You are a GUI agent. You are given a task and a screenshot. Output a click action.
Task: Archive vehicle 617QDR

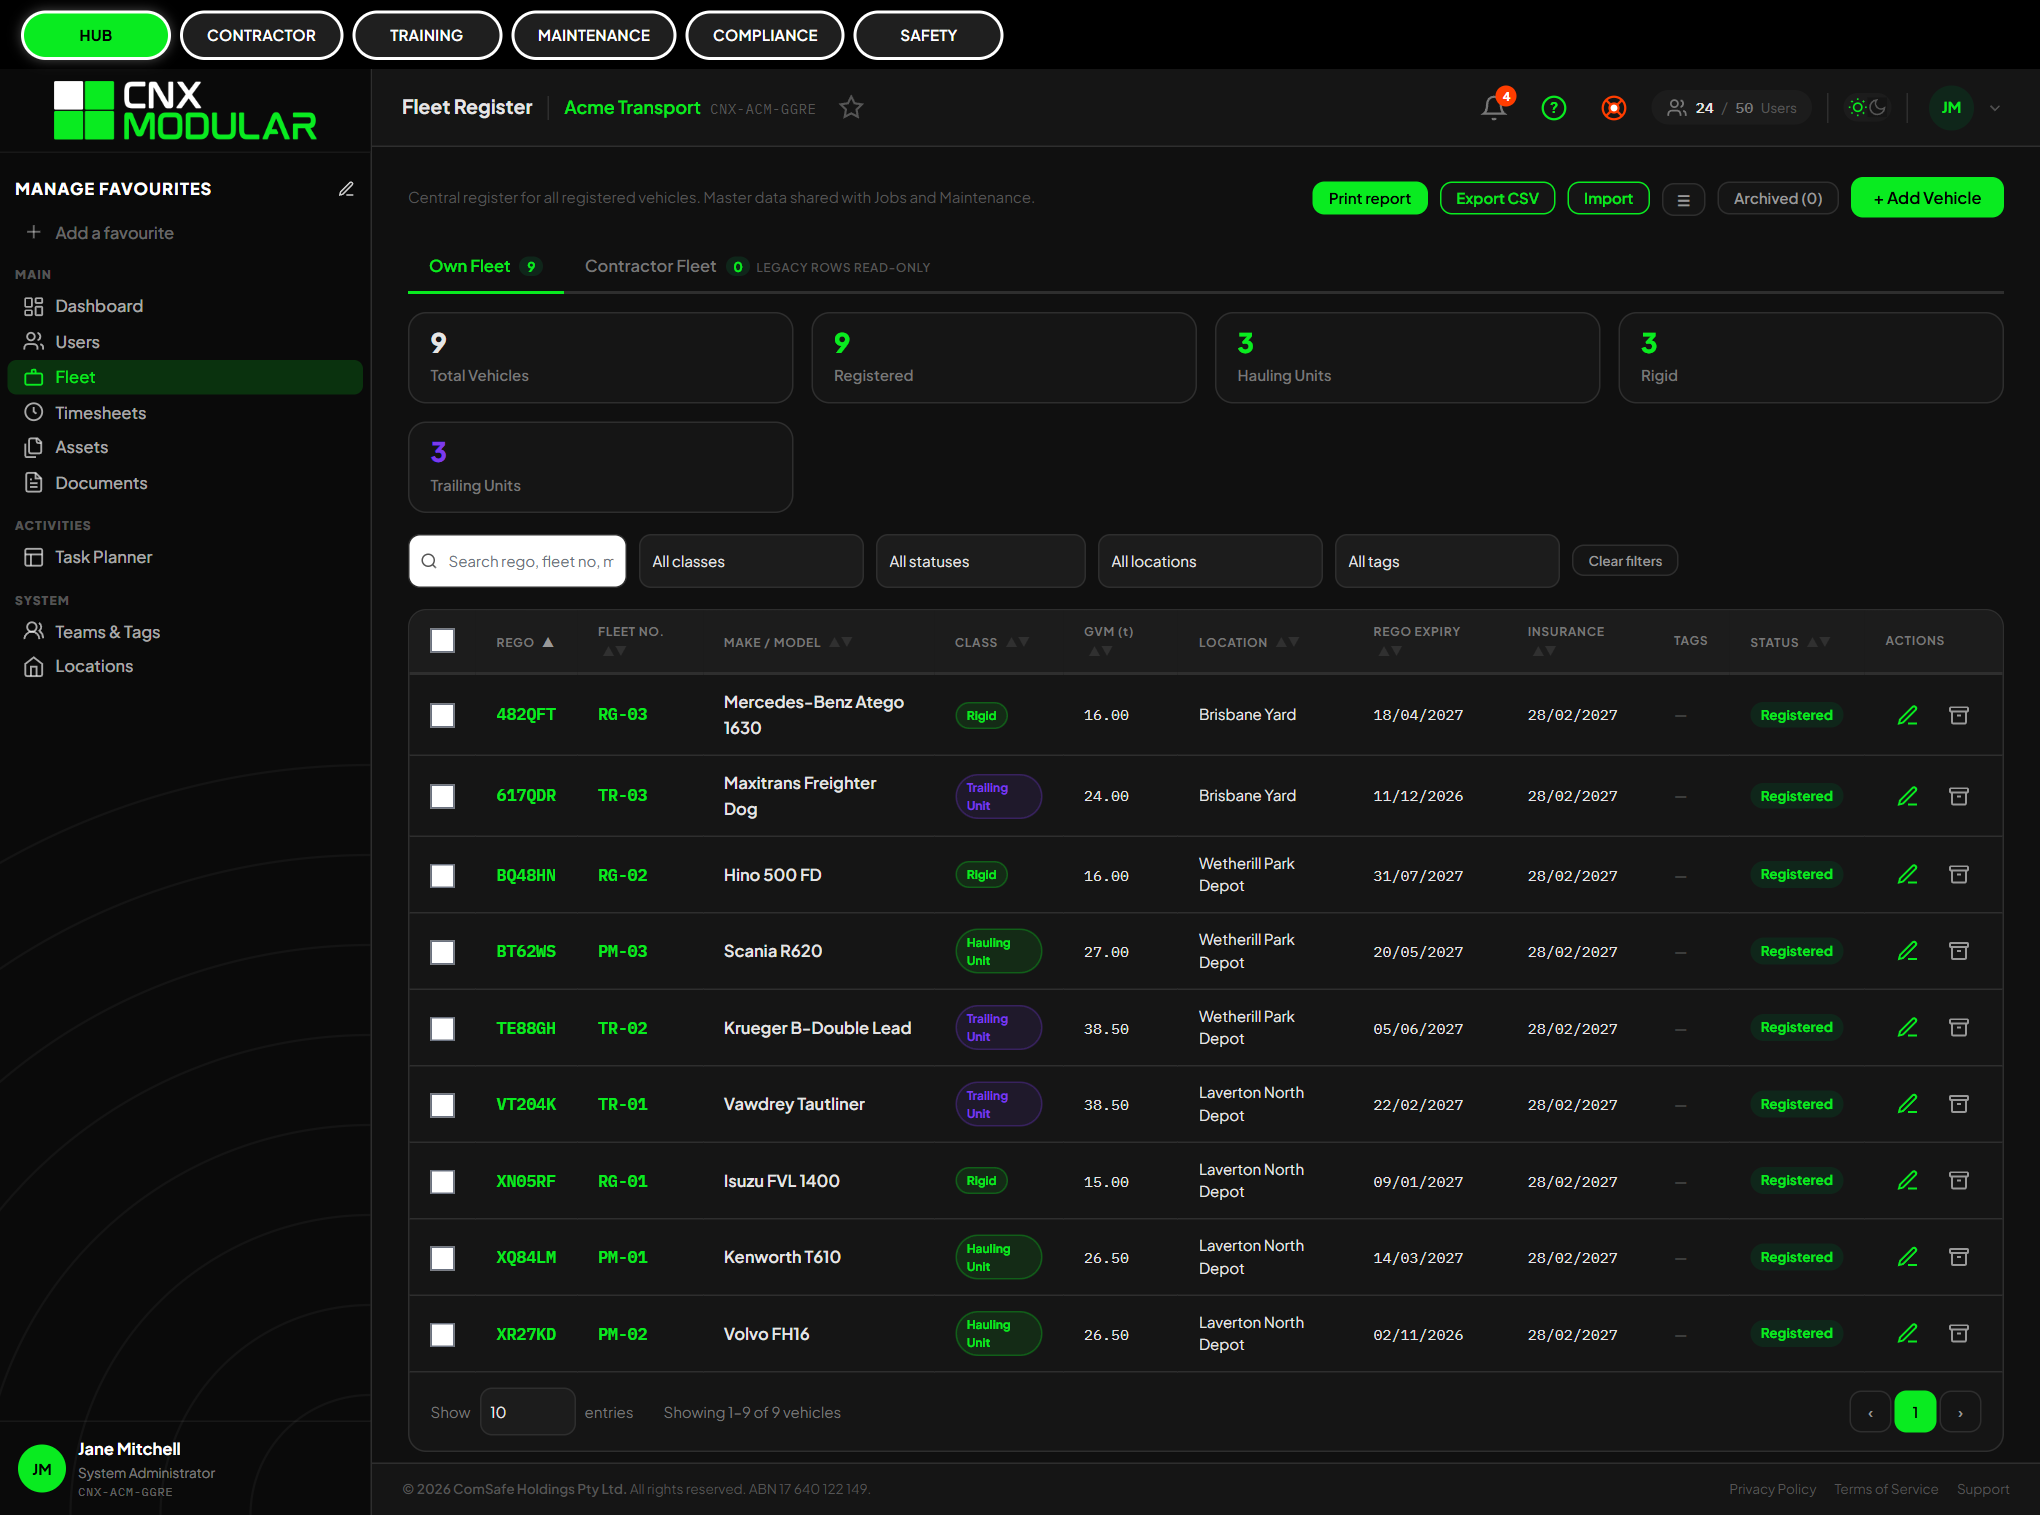[1959, 796]
